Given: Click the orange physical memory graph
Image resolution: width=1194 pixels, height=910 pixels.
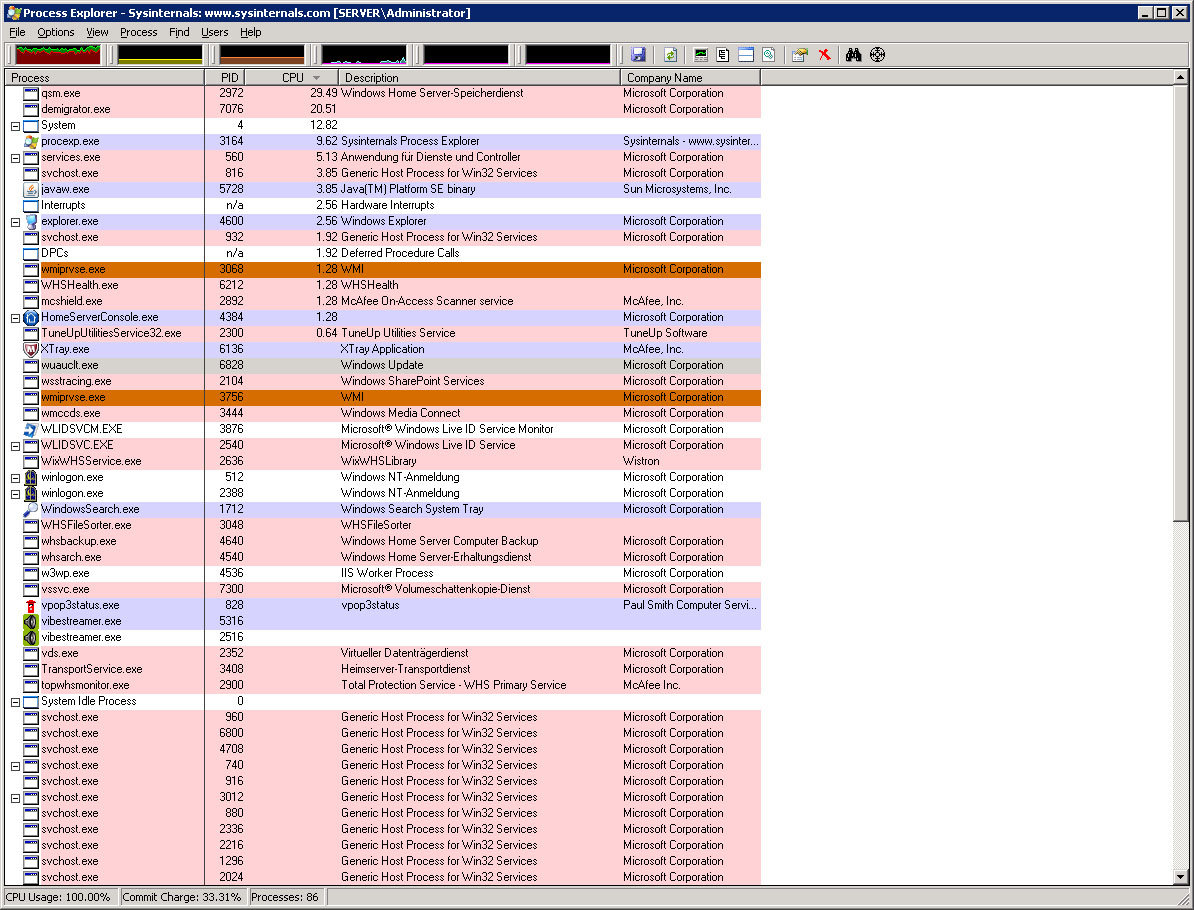Looking at the screenshot, I should [262, 55].
